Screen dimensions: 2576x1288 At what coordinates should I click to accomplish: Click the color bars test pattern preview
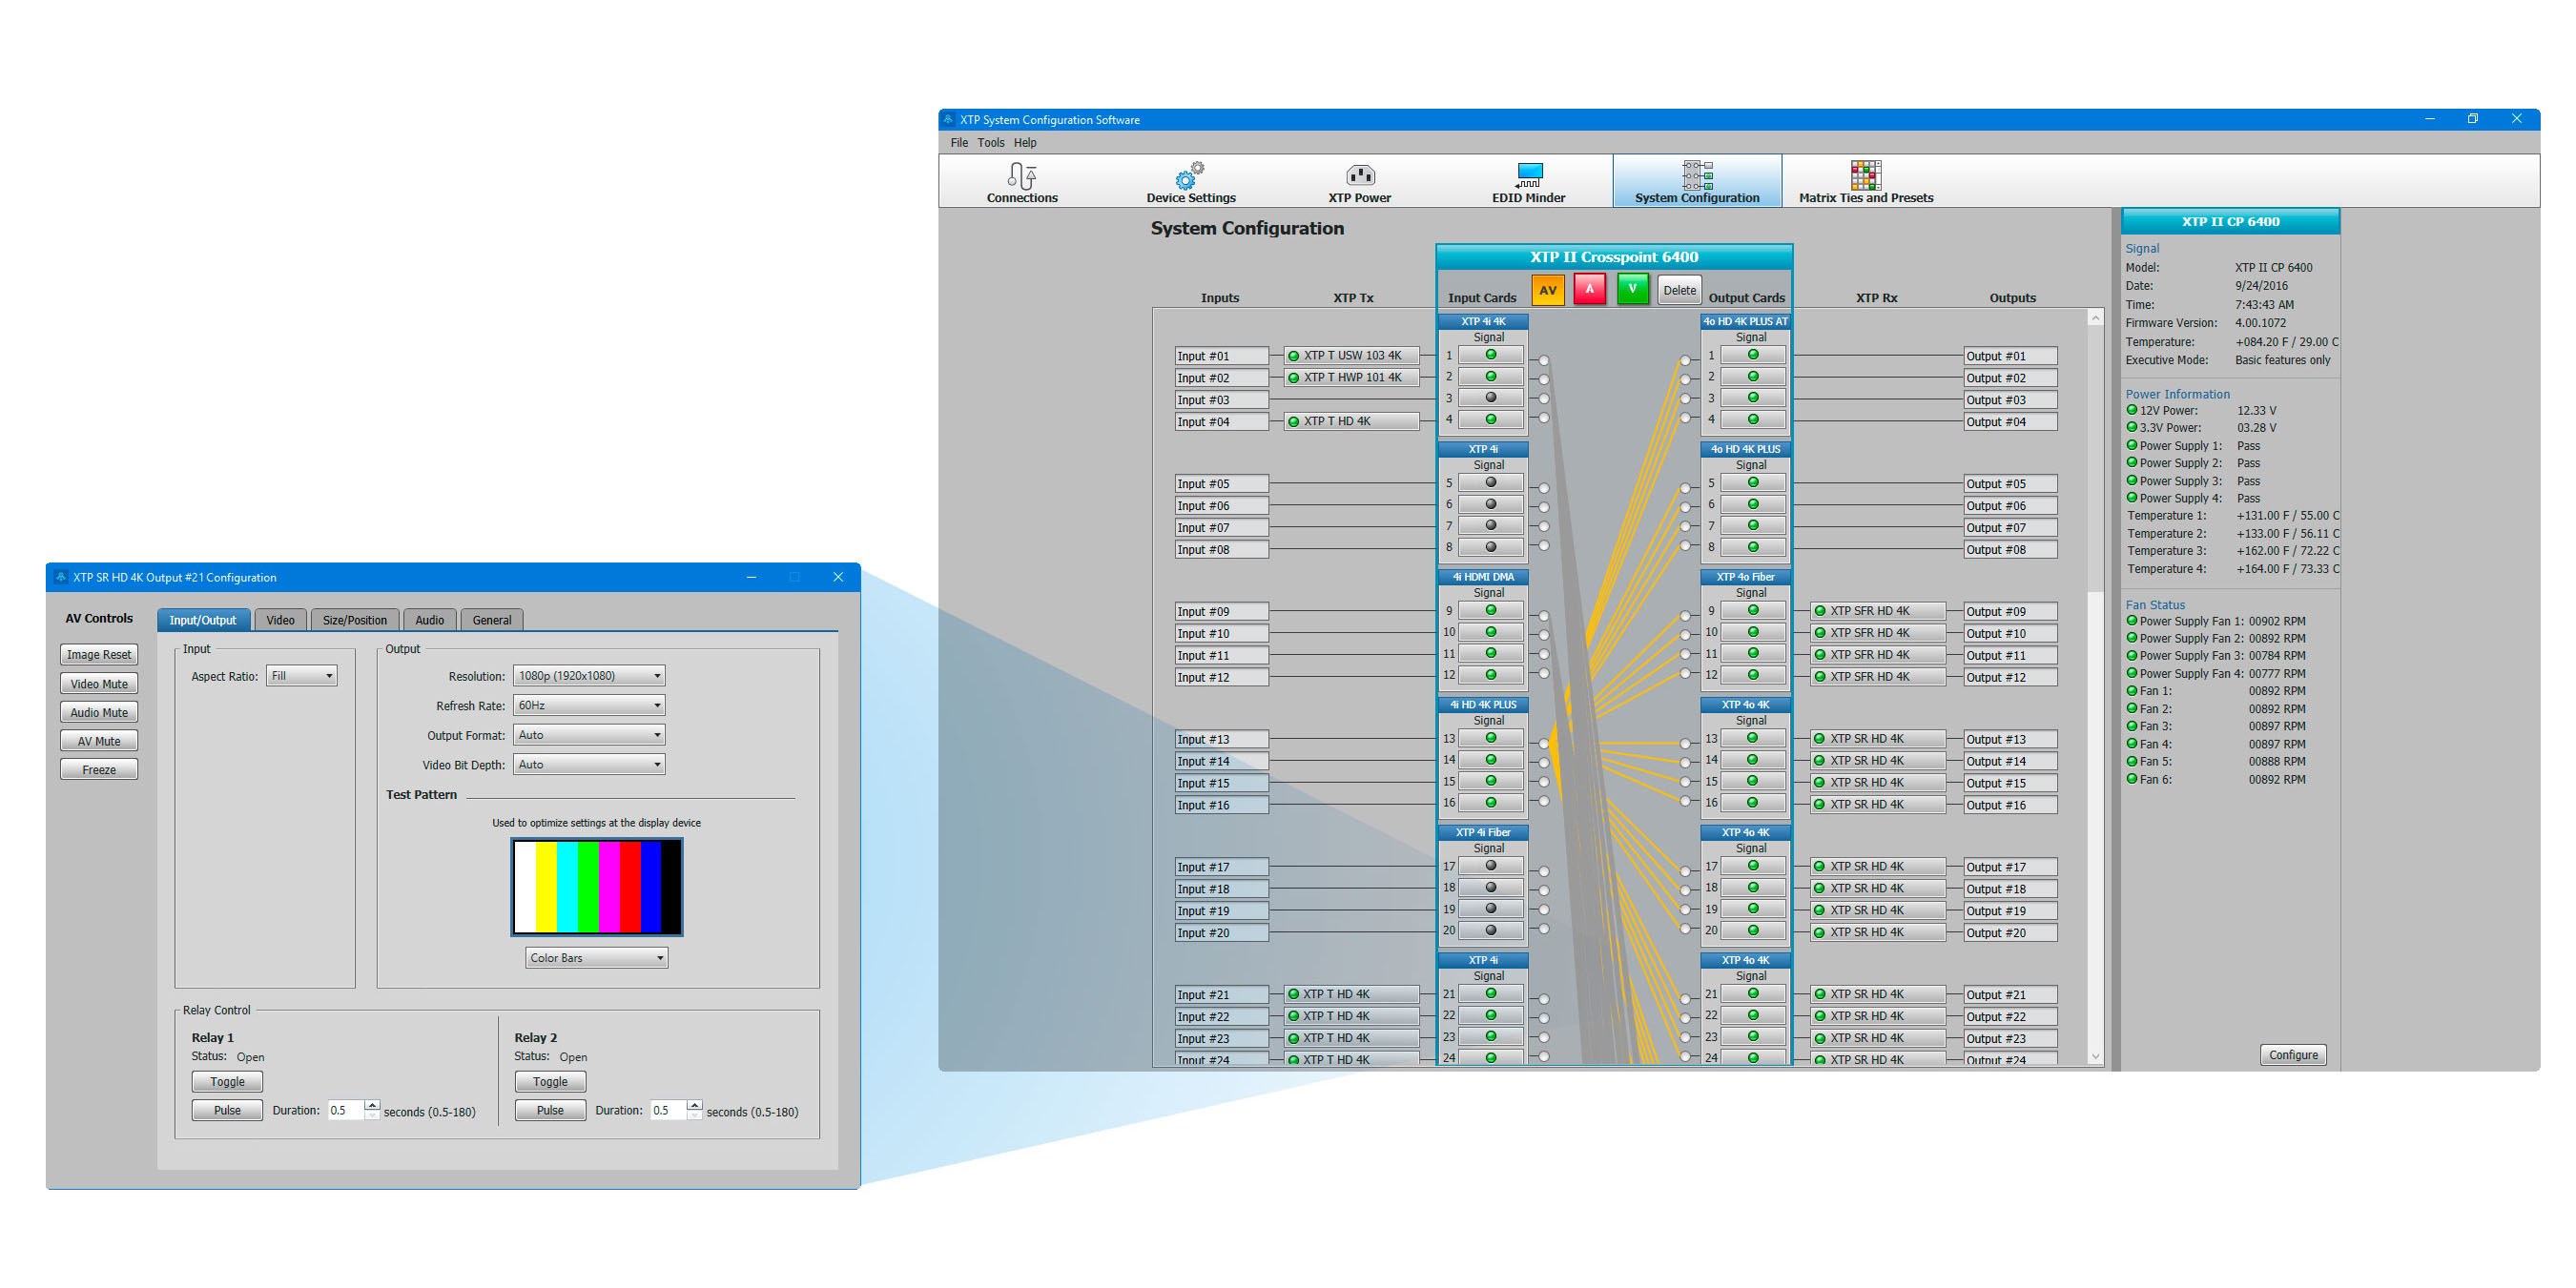click(x=597, y=887)
